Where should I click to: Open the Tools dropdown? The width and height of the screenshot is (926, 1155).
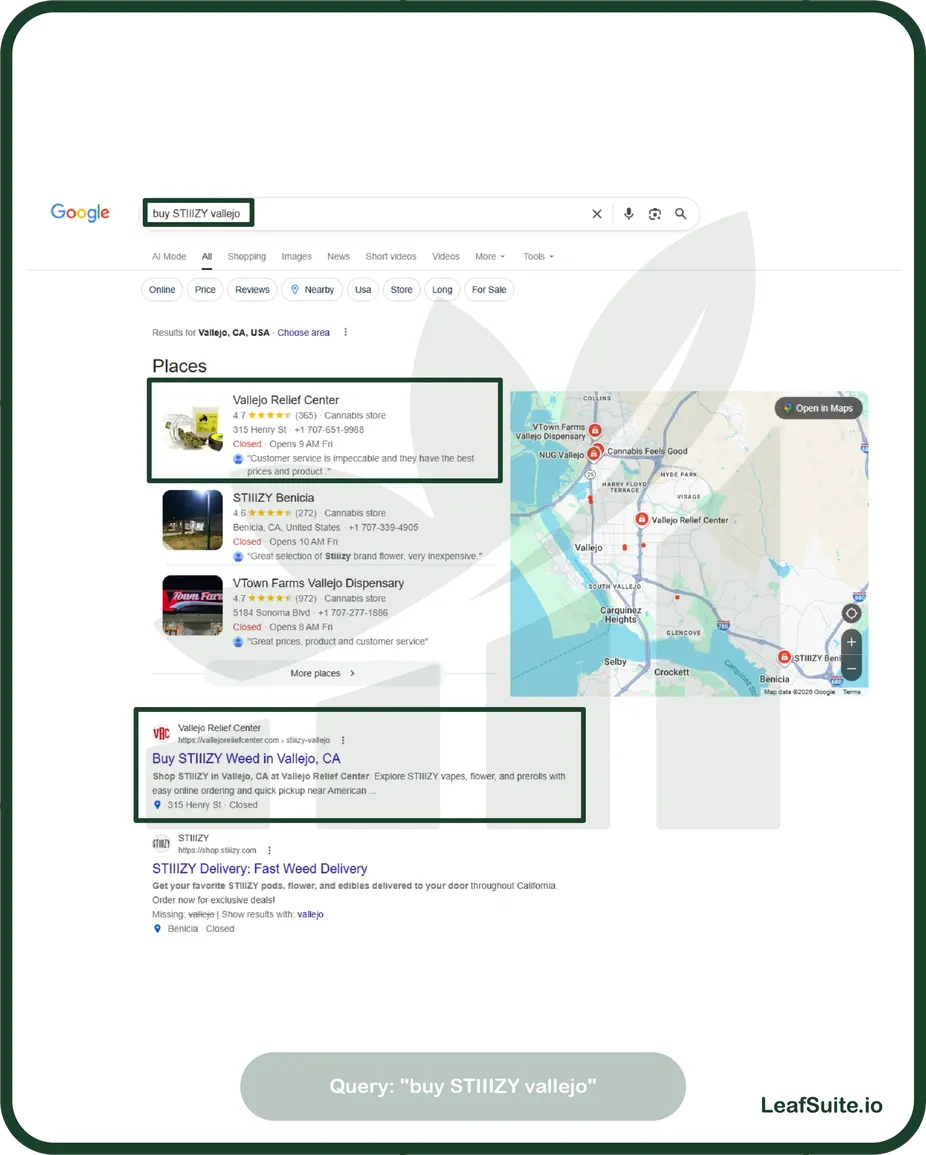tap(538, 257)
